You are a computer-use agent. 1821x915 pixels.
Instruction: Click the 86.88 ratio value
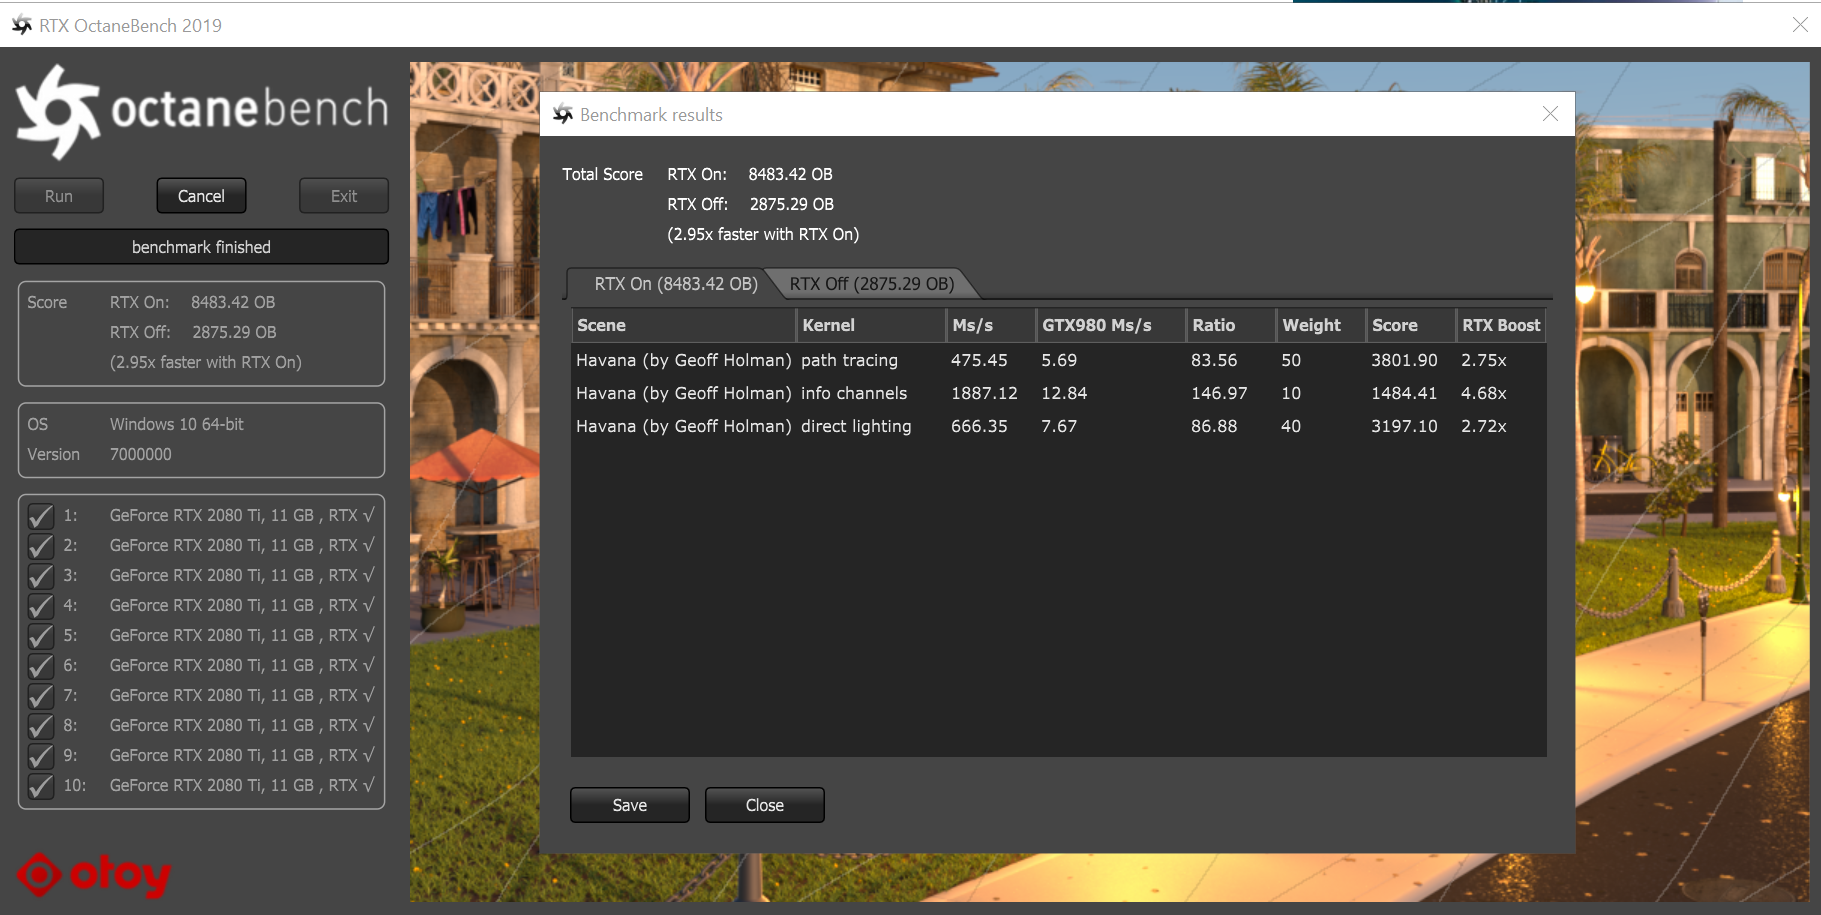pyautogui.click(x=1214, y=426)
